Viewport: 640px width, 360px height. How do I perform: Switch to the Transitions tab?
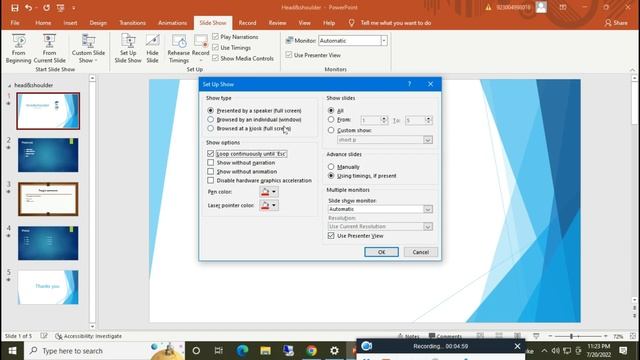coord(132,23)
